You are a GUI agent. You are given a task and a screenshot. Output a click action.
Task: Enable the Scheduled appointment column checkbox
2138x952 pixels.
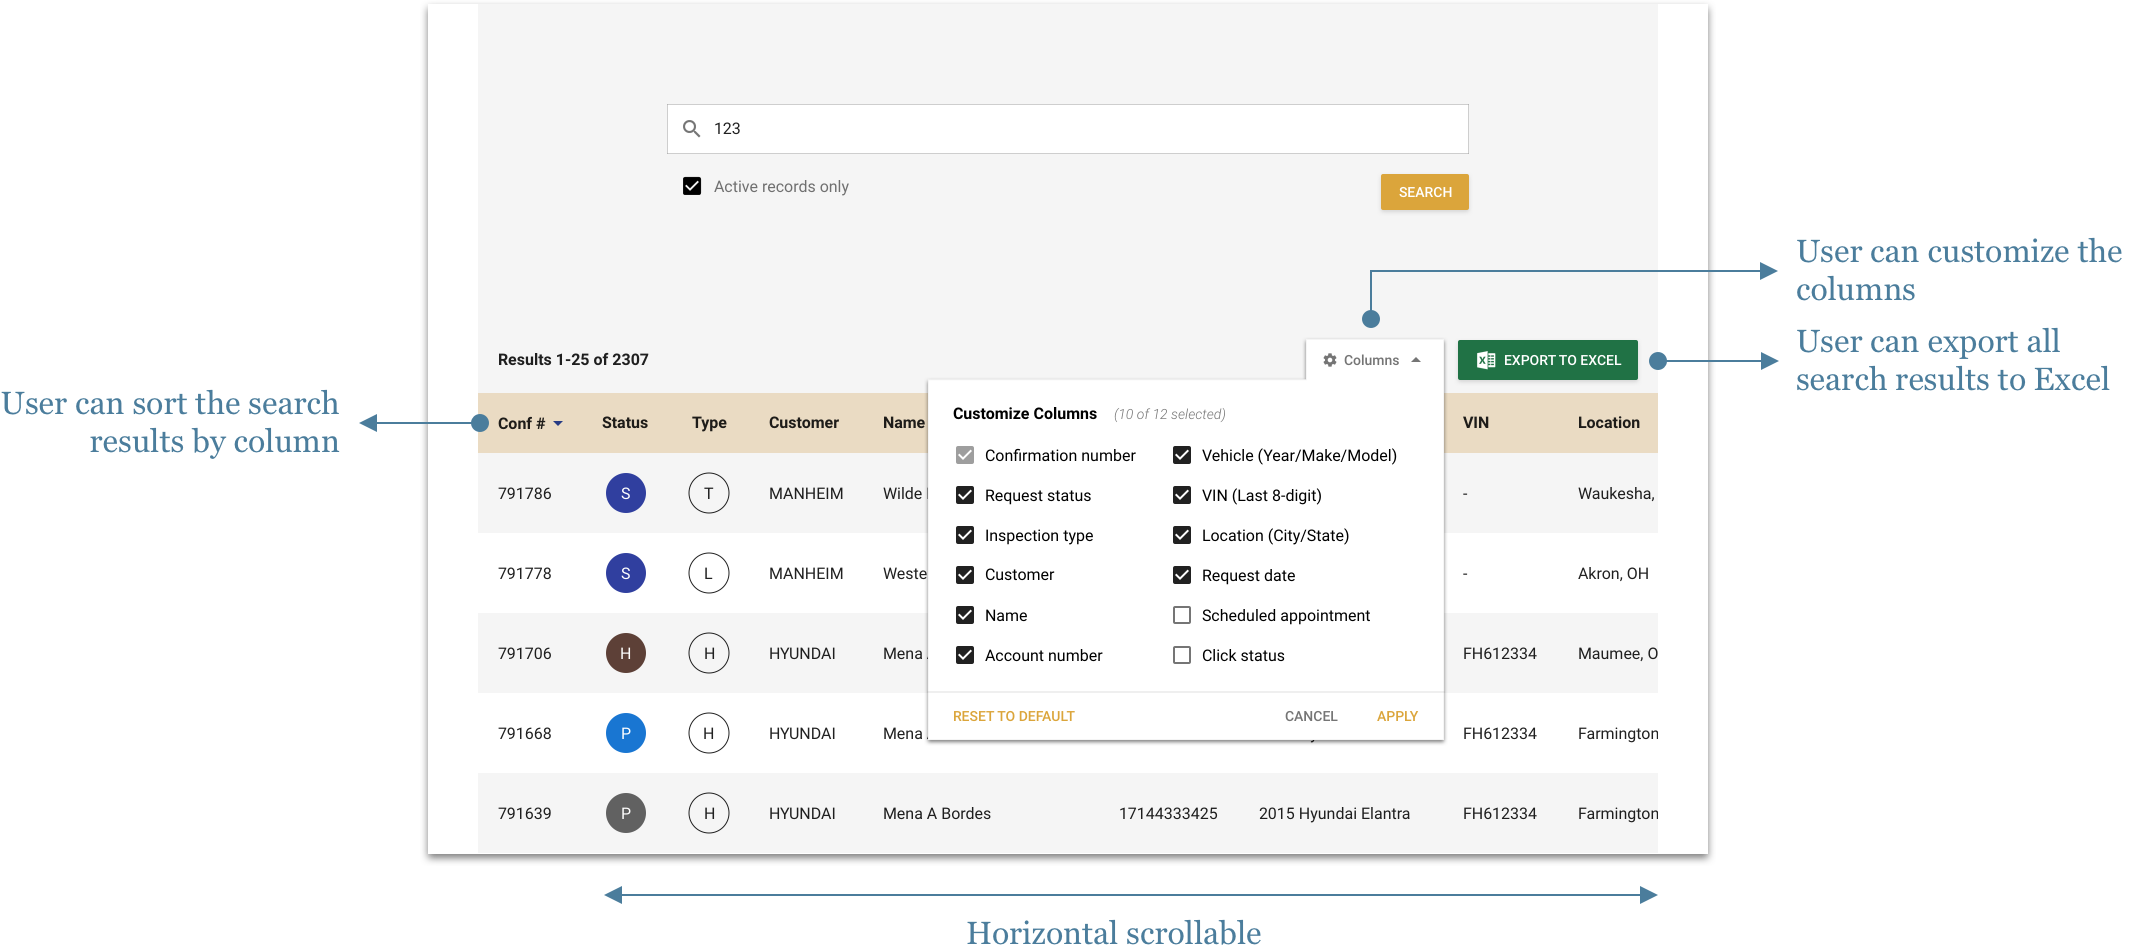[1182, 615]
